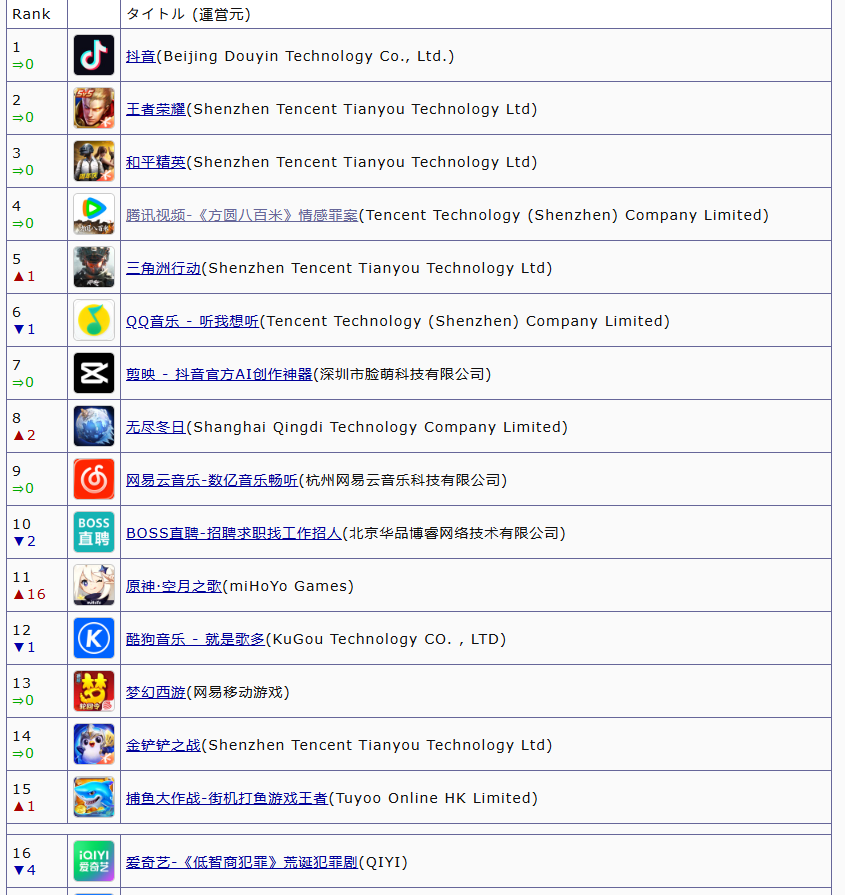Click the ▲2 rank change for 无尽冬日

(x=25, y=435)
